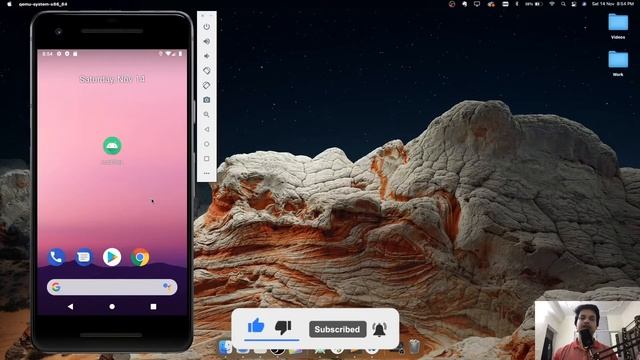Open the Messages app in Android dock
This screenshot has width=640, height=360.
[x=84, y=257]
